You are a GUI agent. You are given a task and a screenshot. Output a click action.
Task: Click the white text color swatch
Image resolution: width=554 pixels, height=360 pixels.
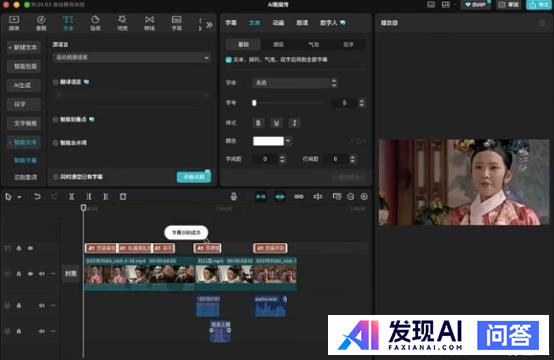[268, 141]
